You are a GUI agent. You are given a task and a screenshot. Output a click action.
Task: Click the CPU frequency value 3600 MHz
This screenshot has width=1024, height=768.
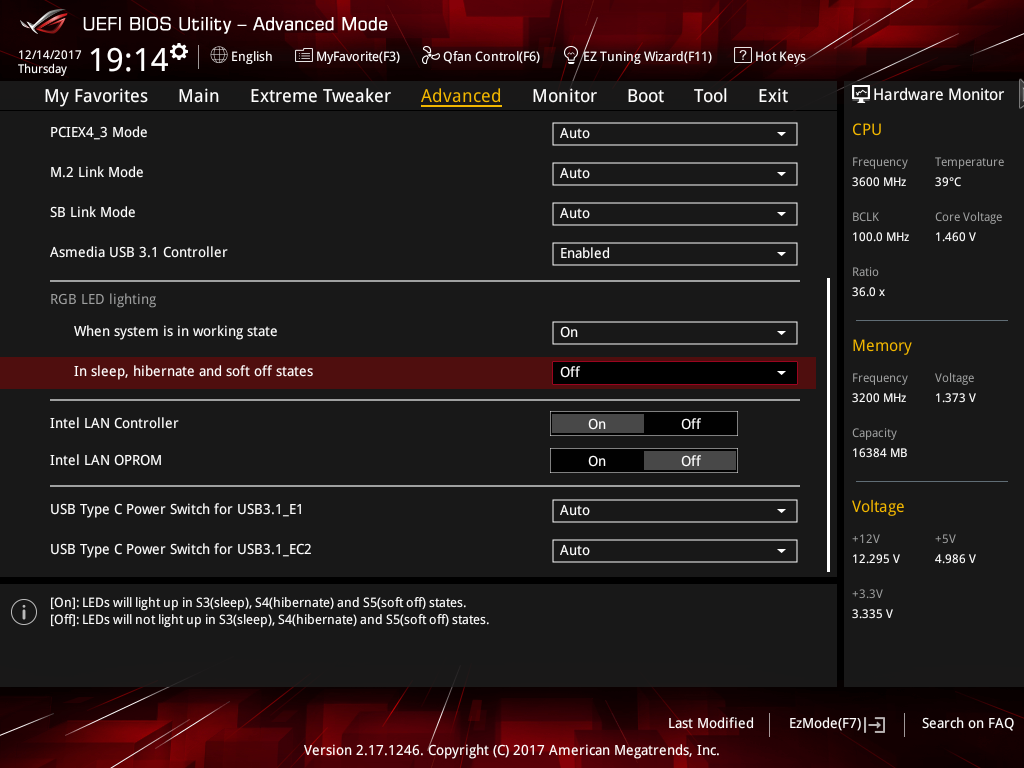879,182
